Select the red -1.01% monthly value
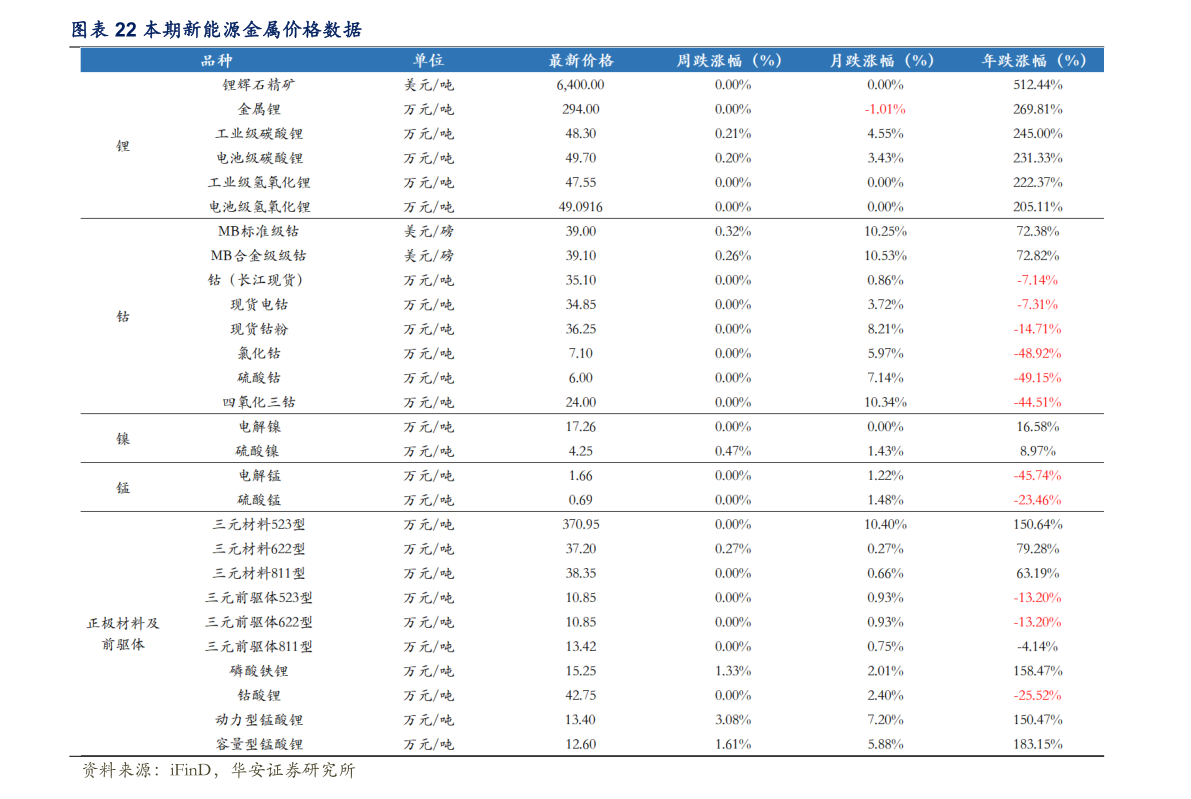The height and width of the screenshot is (799, 1191). coord(885,109)
